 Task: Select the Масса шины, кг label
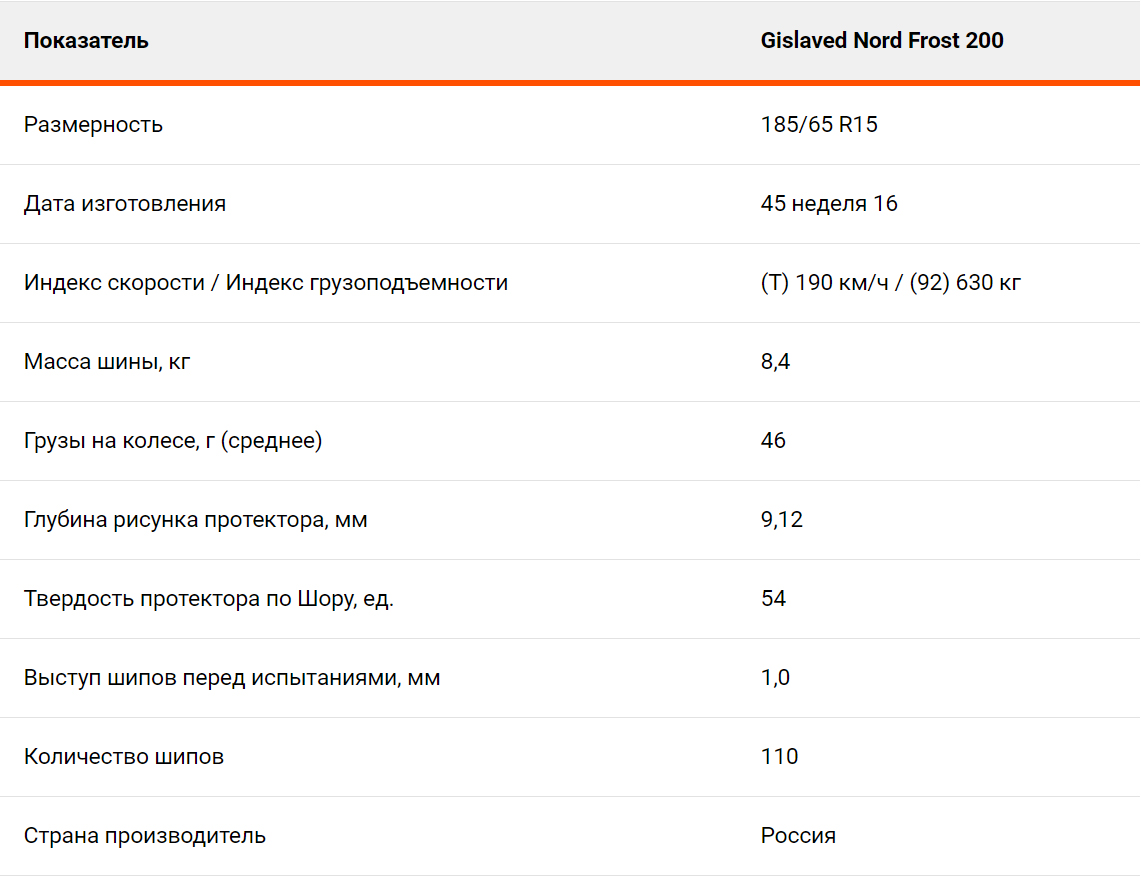click(x=107, y=362)
